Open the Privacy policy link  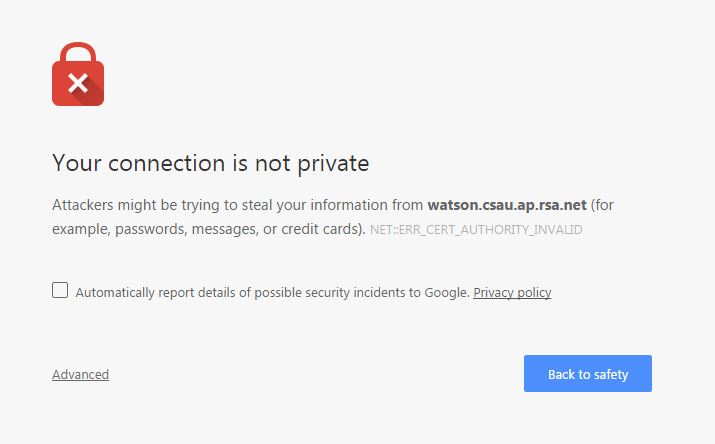[512, 293]
